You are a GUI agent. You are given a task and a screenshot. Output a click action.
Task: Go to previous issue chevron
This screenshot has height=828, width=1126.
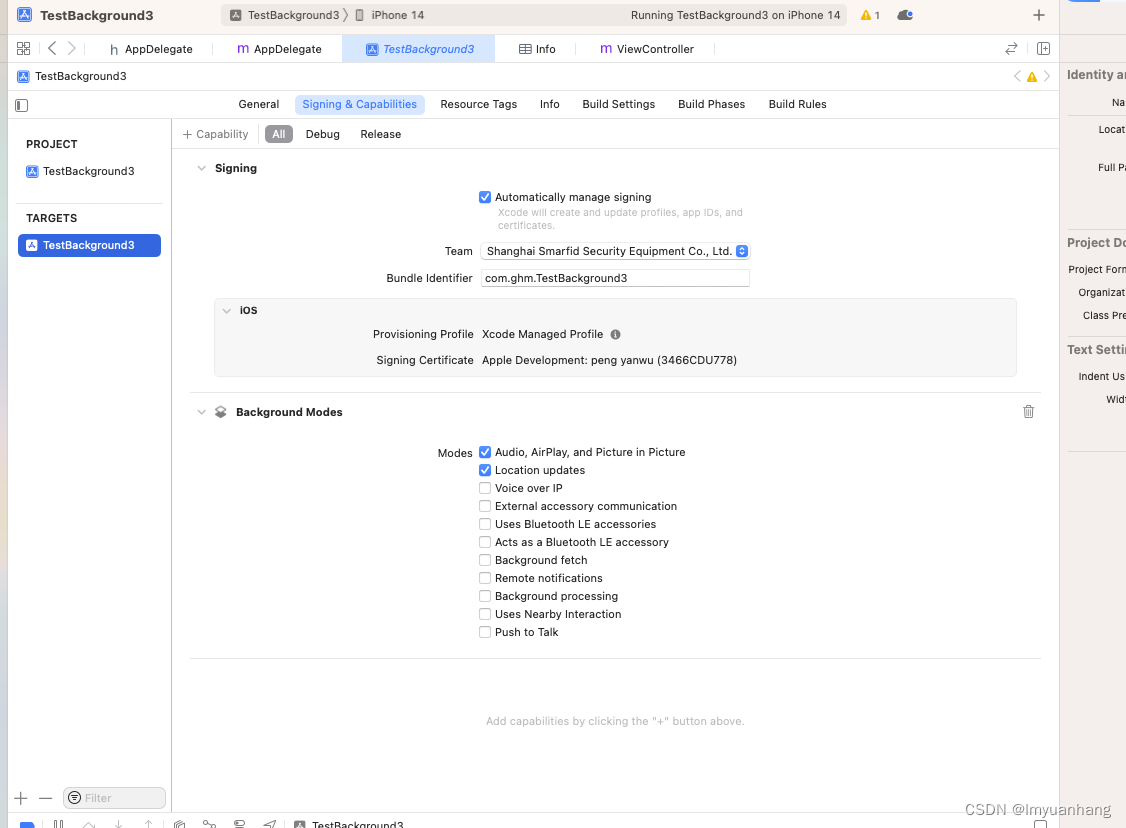pyautogui.click(x=1017, y=76)
